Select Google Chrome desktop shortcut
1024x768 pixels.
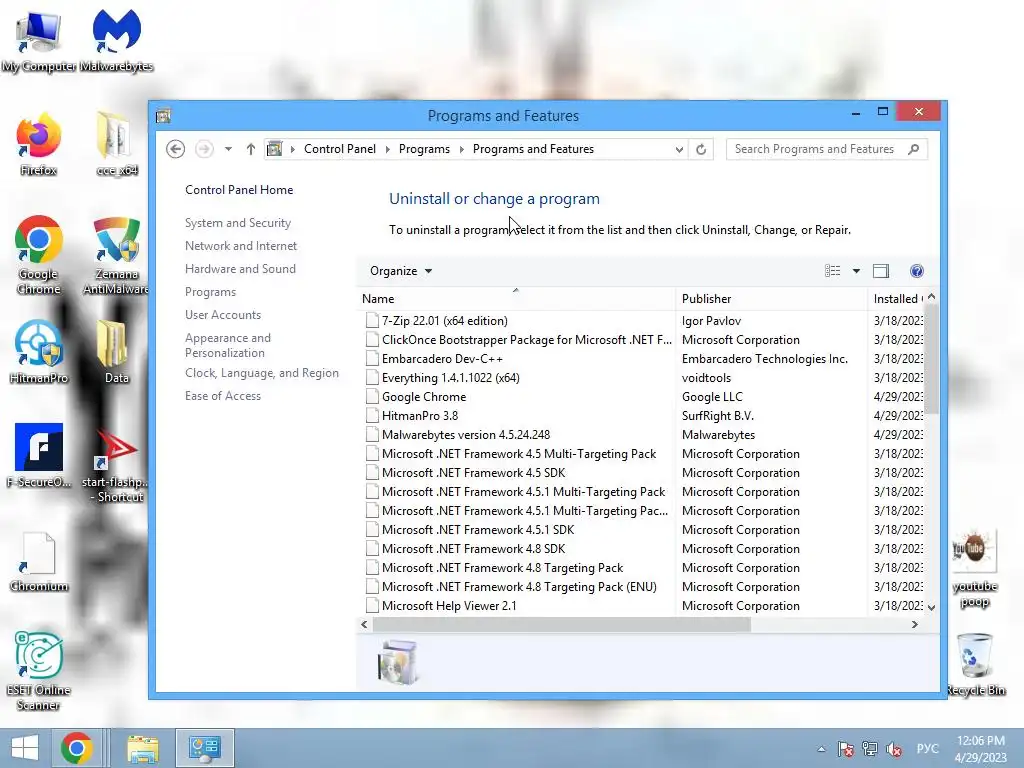(x=39, y=255)
